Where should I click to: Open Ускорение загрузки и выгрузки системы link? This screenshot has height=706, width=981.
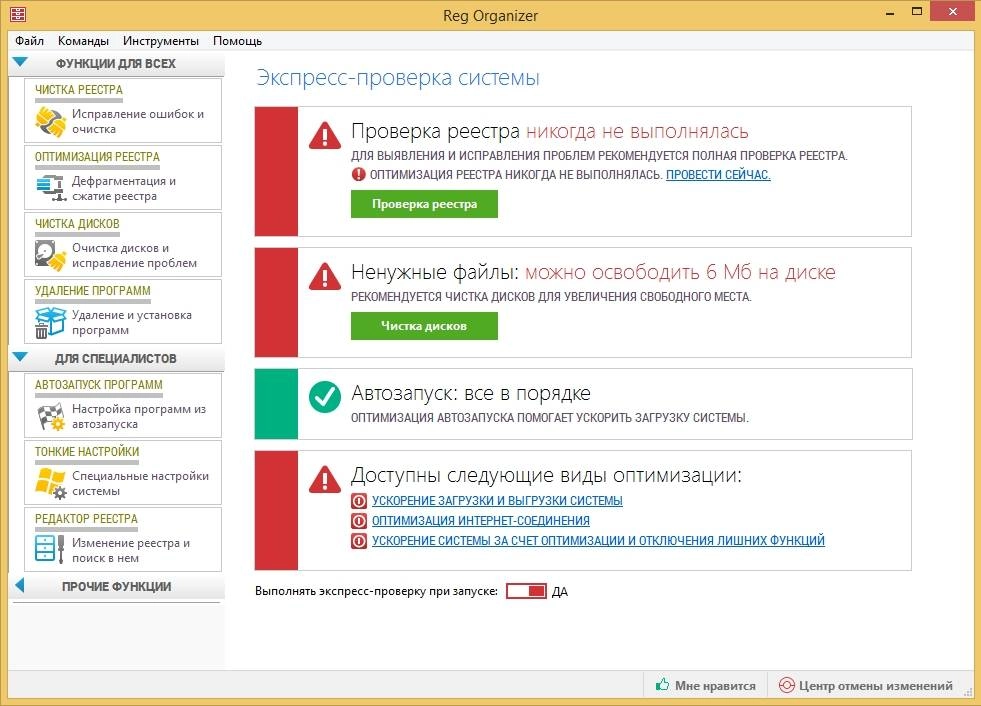tap(497, 501)
